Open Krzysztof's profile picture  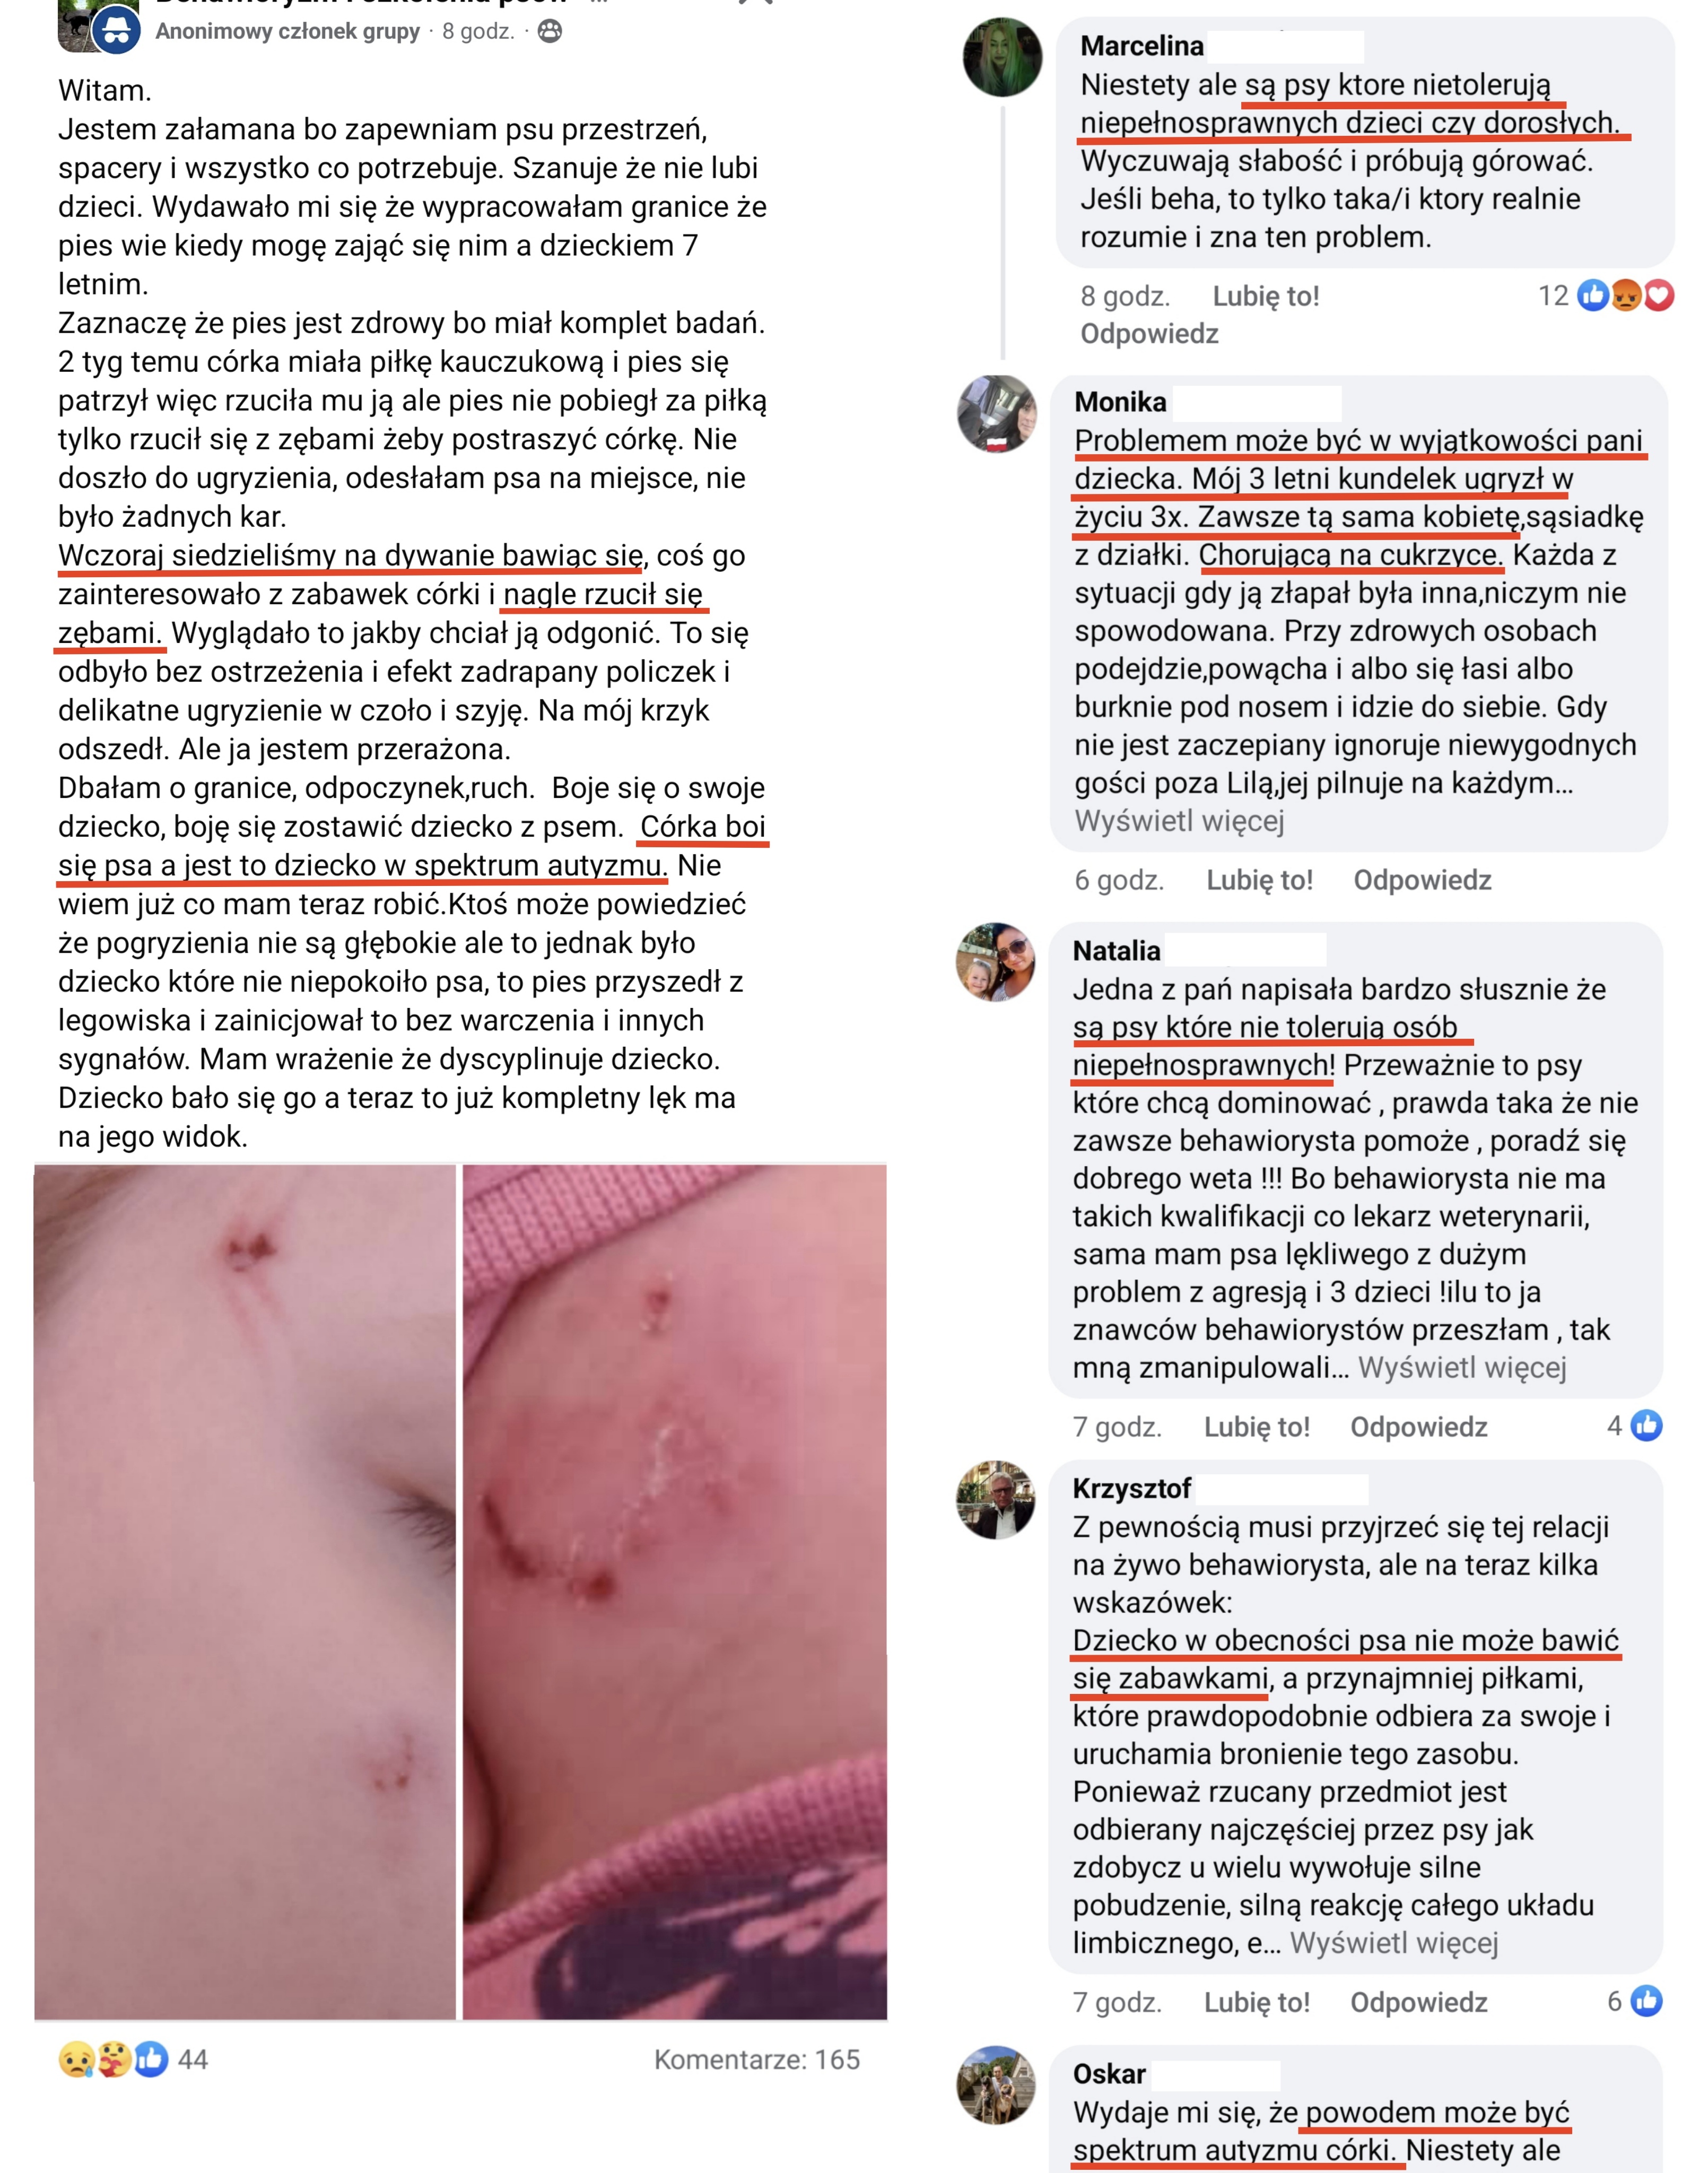click(996, 1499)
